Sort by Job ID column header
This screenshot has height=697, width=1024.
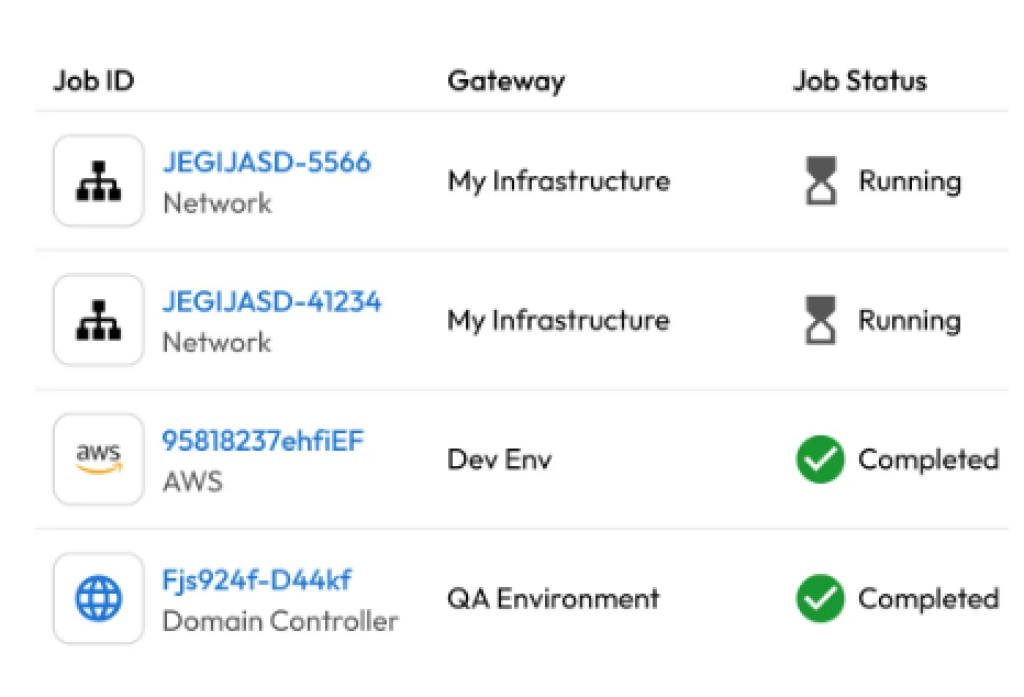coord(93,81)
